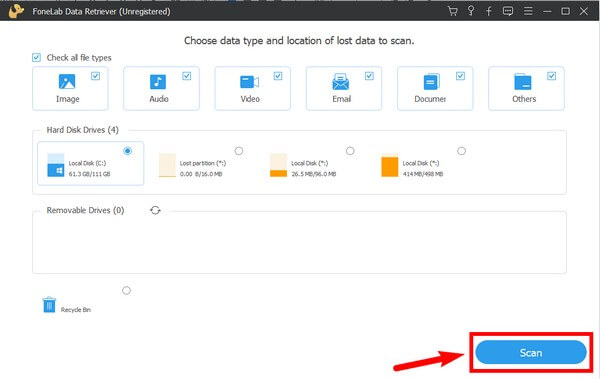Click the Recycle Bin trash icon
Image resolution: width=600 pixels, height=379 pixels.
(x=49, y=305)
